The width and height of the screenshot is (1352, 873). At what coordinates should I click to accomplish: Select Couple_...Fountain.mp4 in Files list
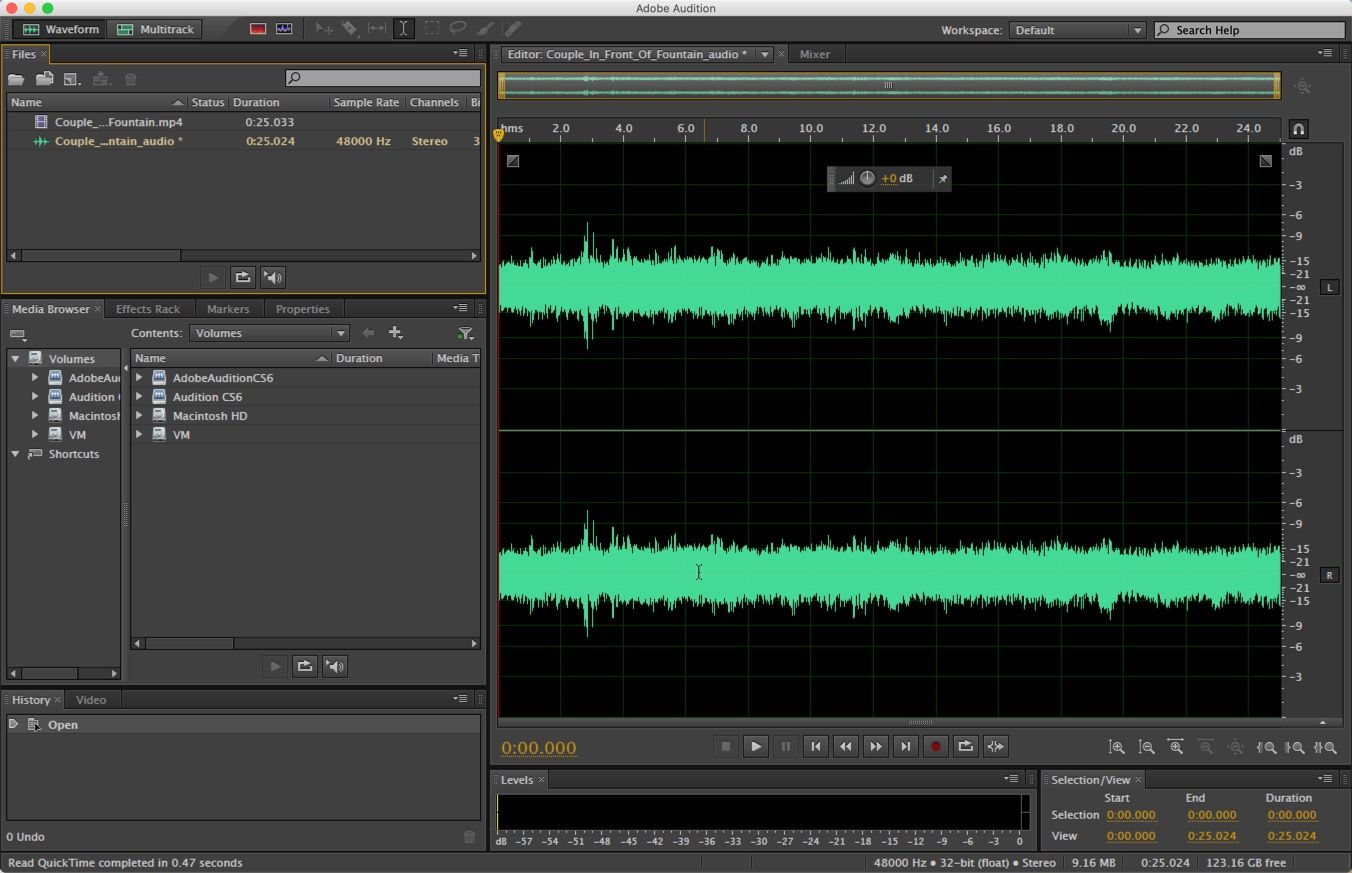pyautogui.click(x=243, y=122)
